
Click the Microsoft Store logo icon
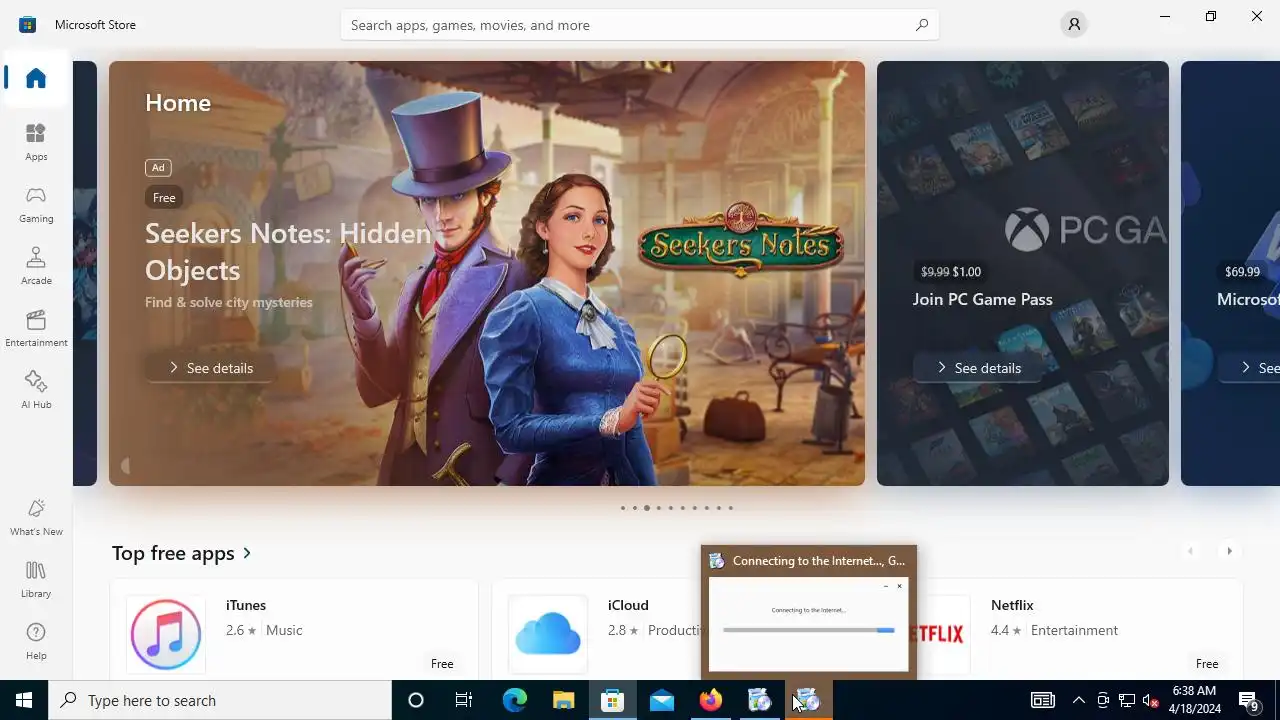(27, 24)
